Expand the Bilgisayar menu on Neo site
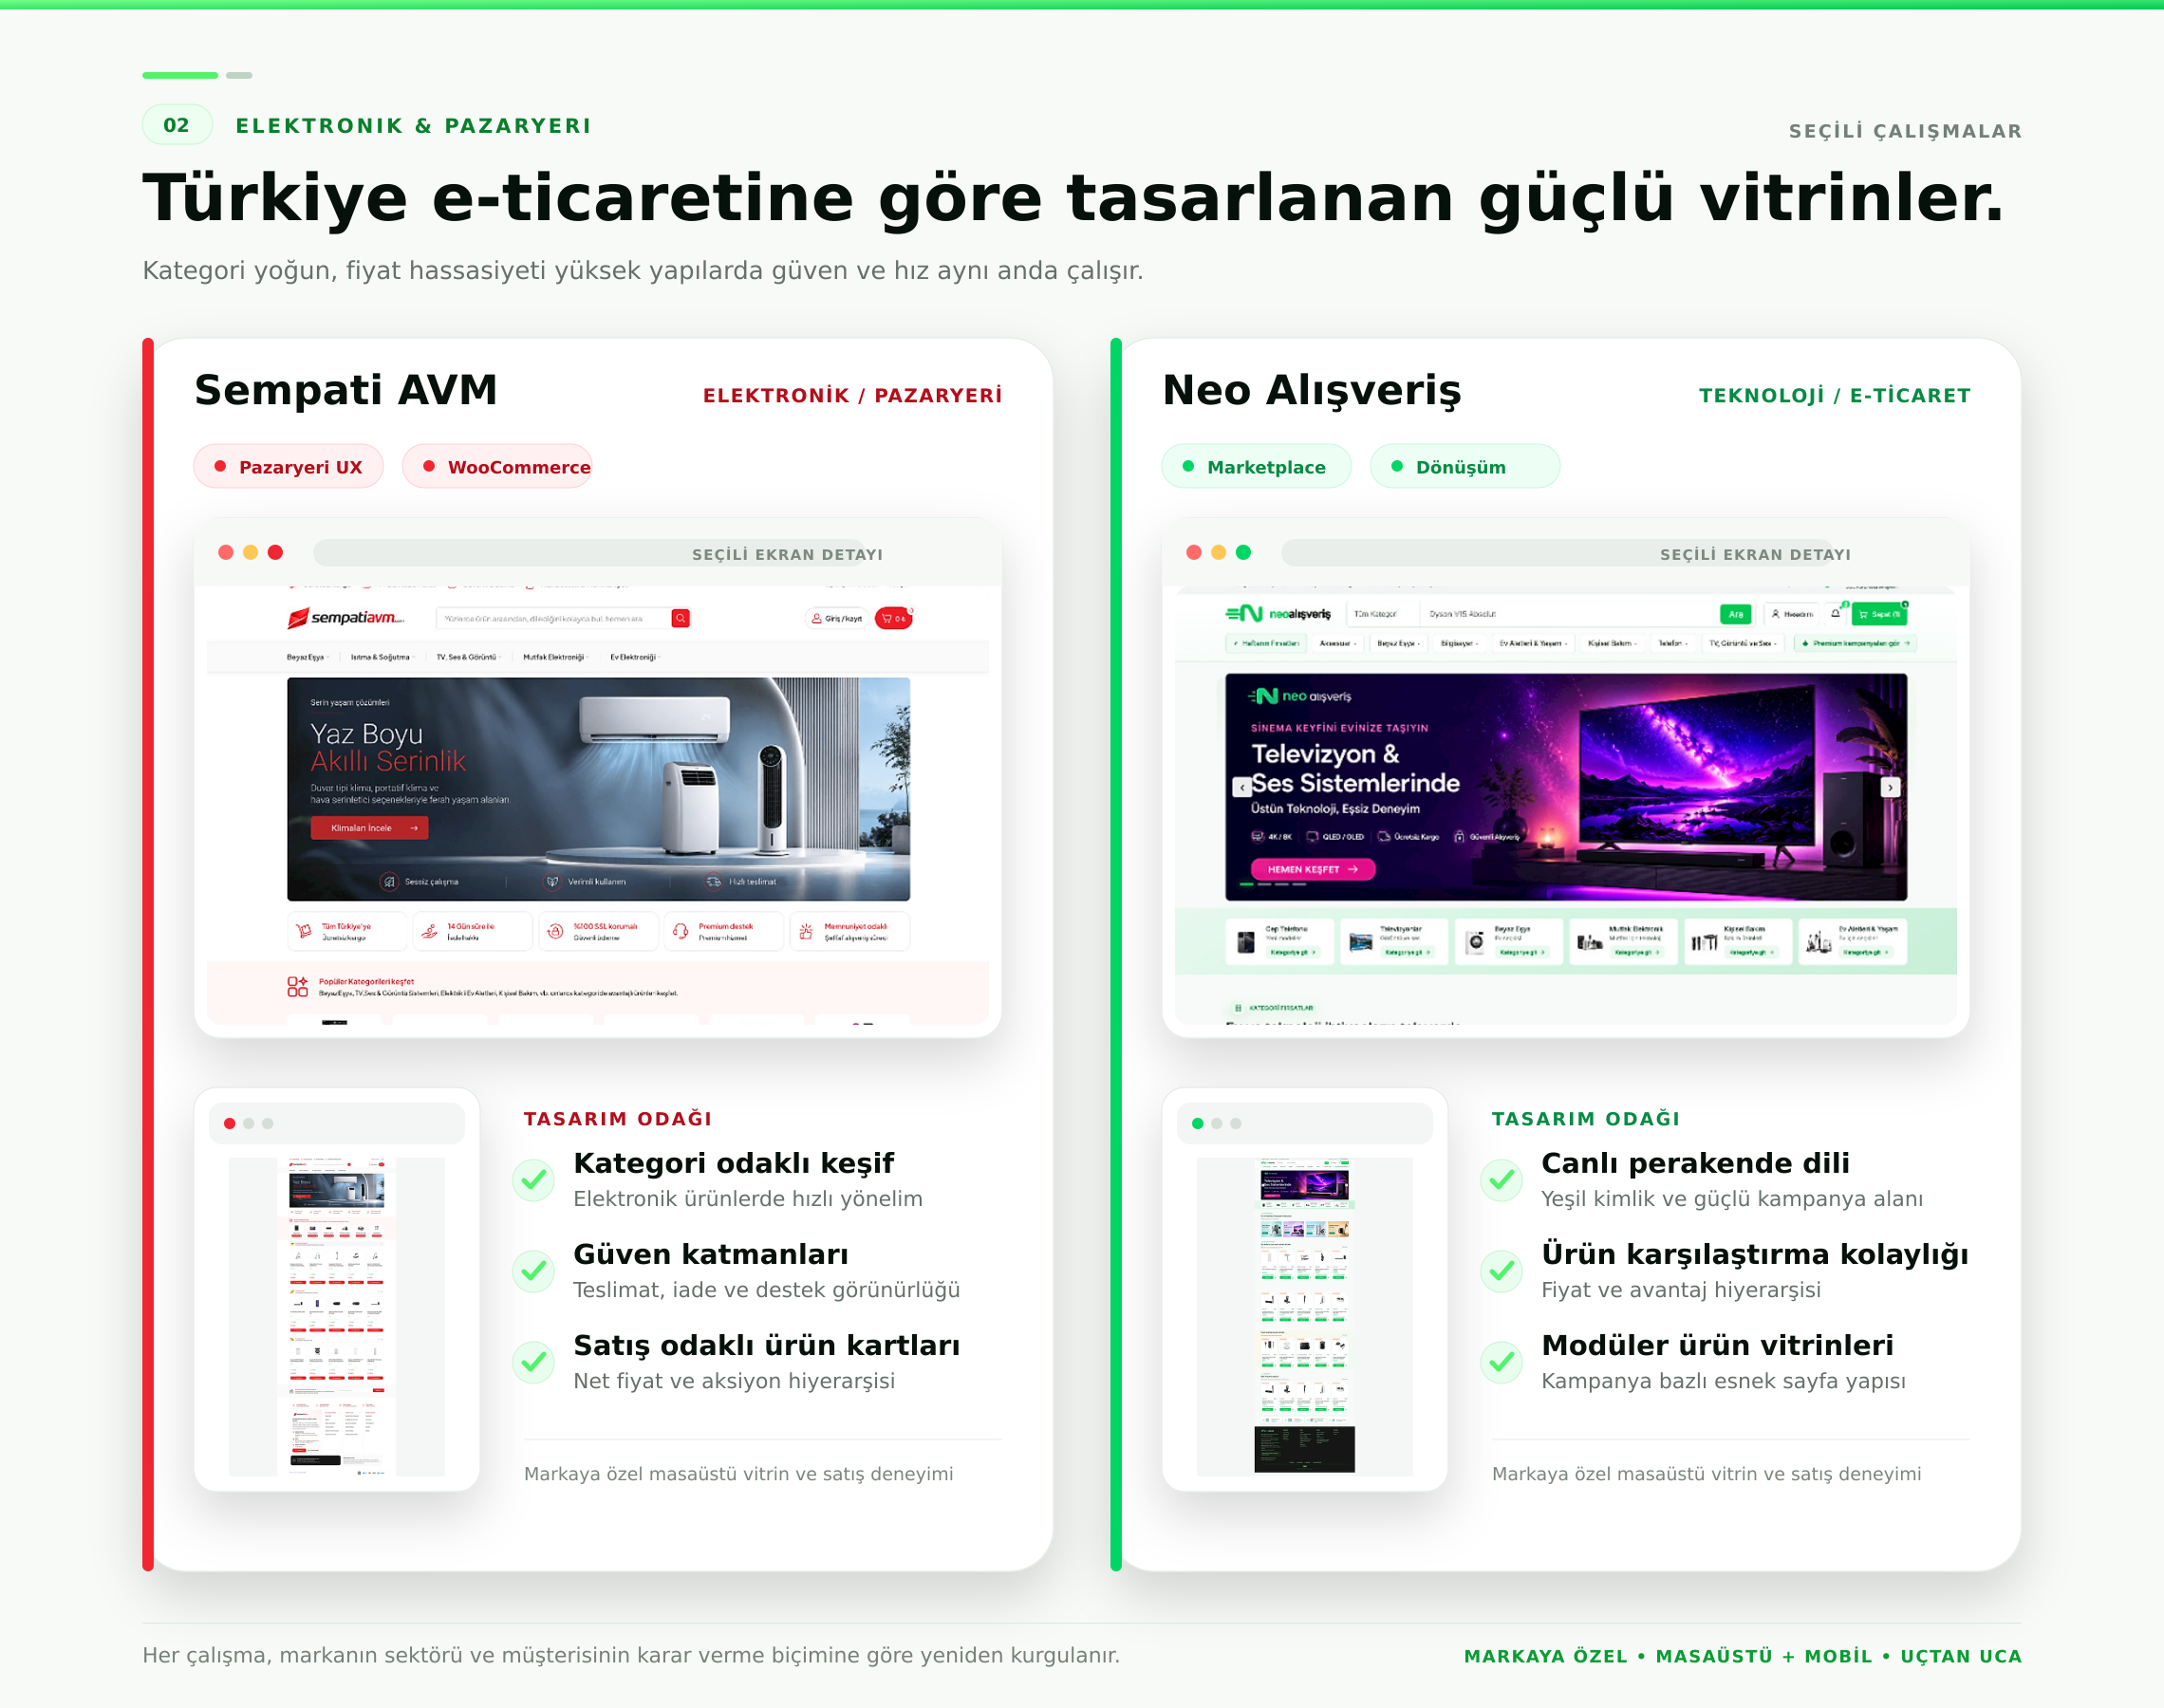The width and height of the screenshot is (2164, 1708). pos(1460,643)
